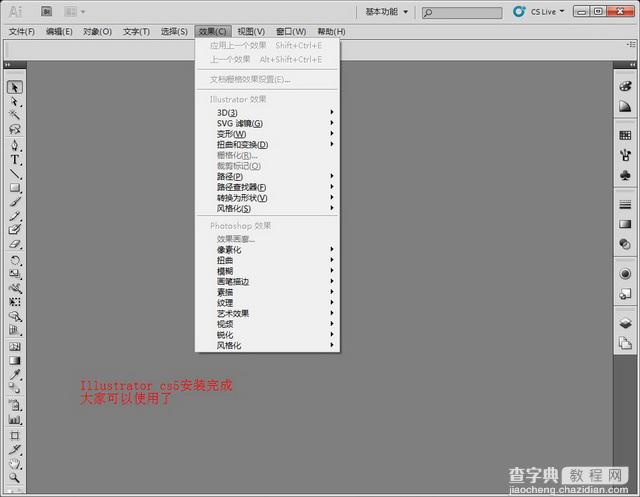The image size is (640, 497).
Task: Open the 选择(S) menu
Action: (174, 31)
